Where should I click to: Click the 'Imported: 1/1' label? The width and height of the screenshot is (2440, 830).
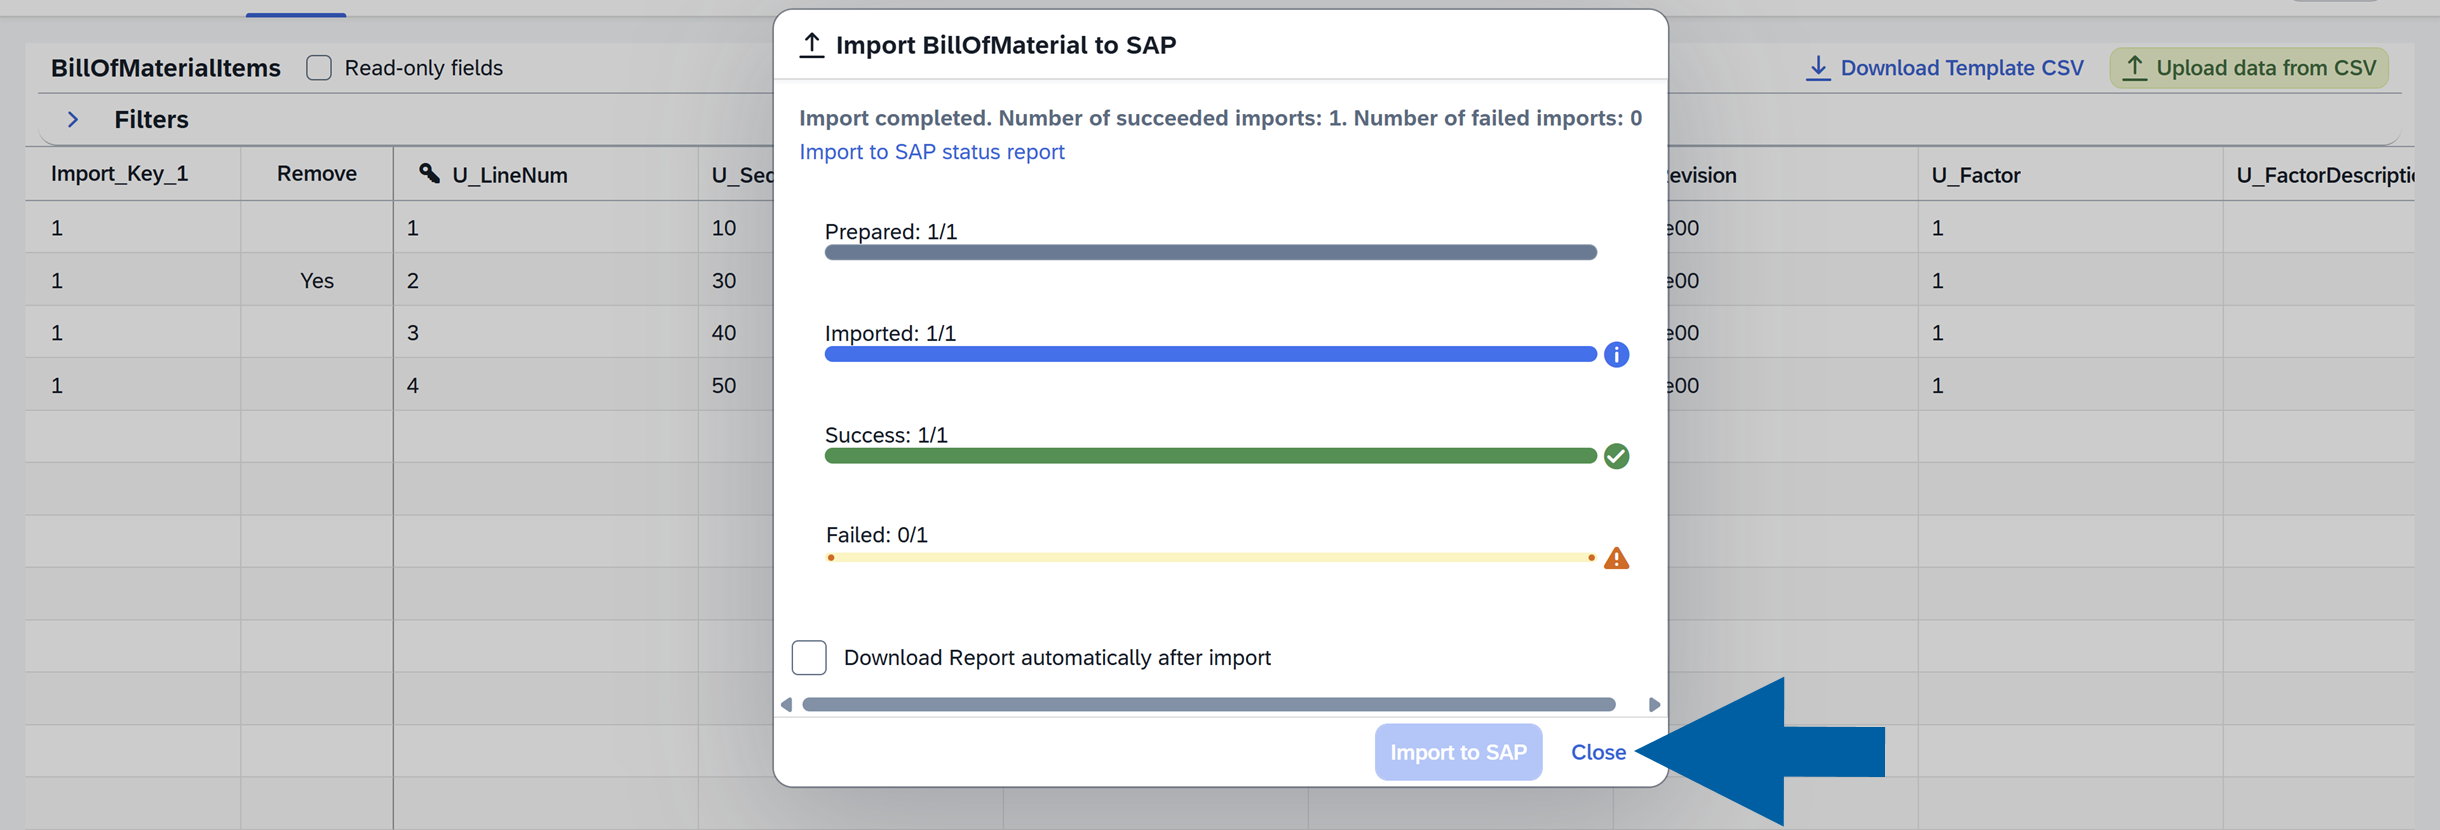tap(890, 333)
